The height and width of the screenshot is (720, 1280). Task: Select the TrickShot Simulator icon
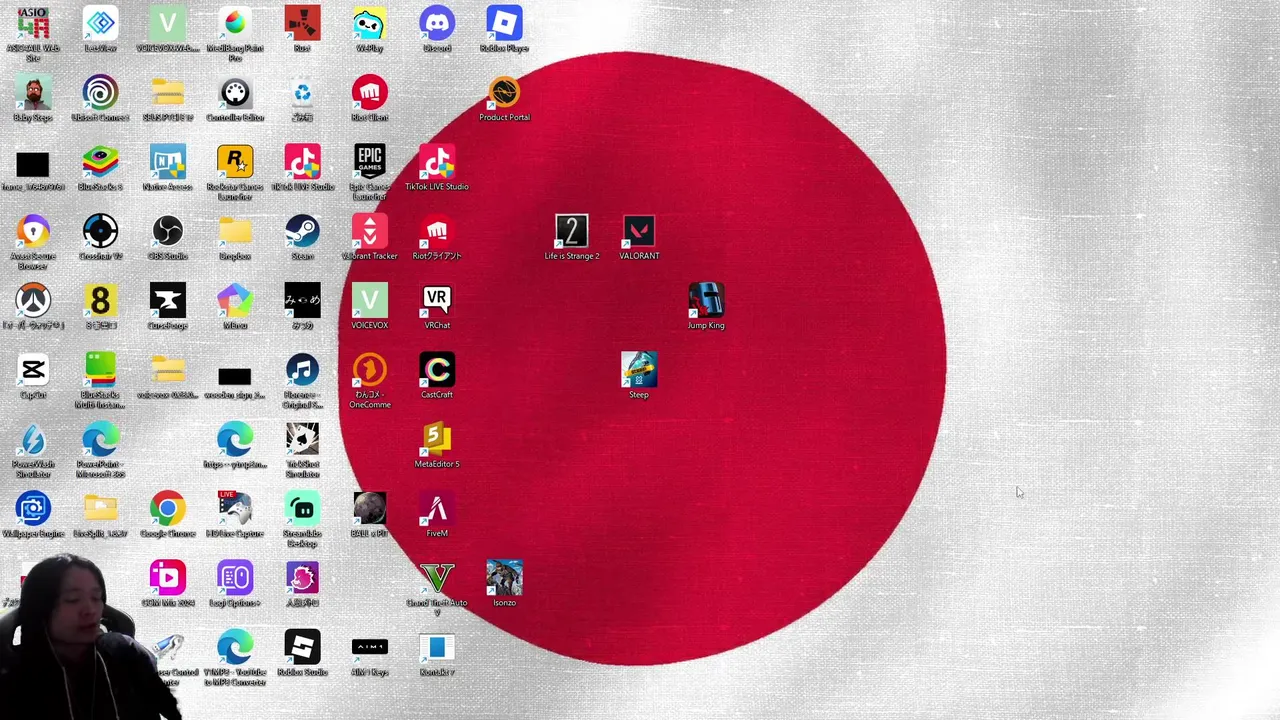[302, 440]
